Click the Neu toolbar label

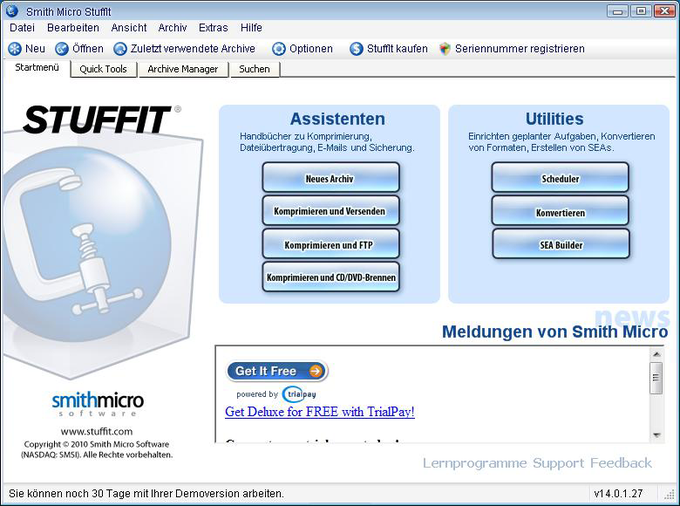pyautogui.click(x=35, y=49)
